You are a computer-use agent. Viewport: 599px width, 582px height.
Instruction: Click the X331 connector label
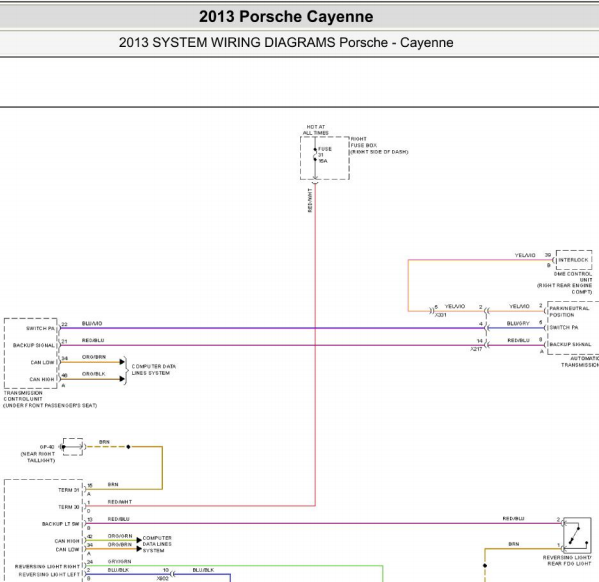coord(440,315)
